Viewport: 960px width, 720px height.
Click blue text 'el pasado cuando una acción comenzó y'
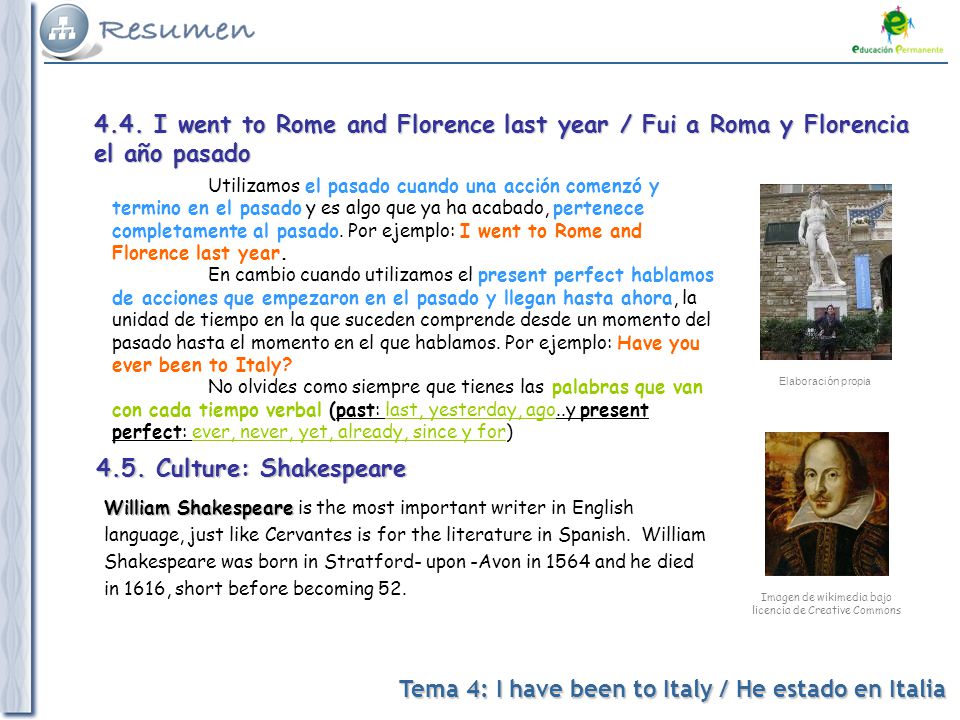[x=482, y=186]
